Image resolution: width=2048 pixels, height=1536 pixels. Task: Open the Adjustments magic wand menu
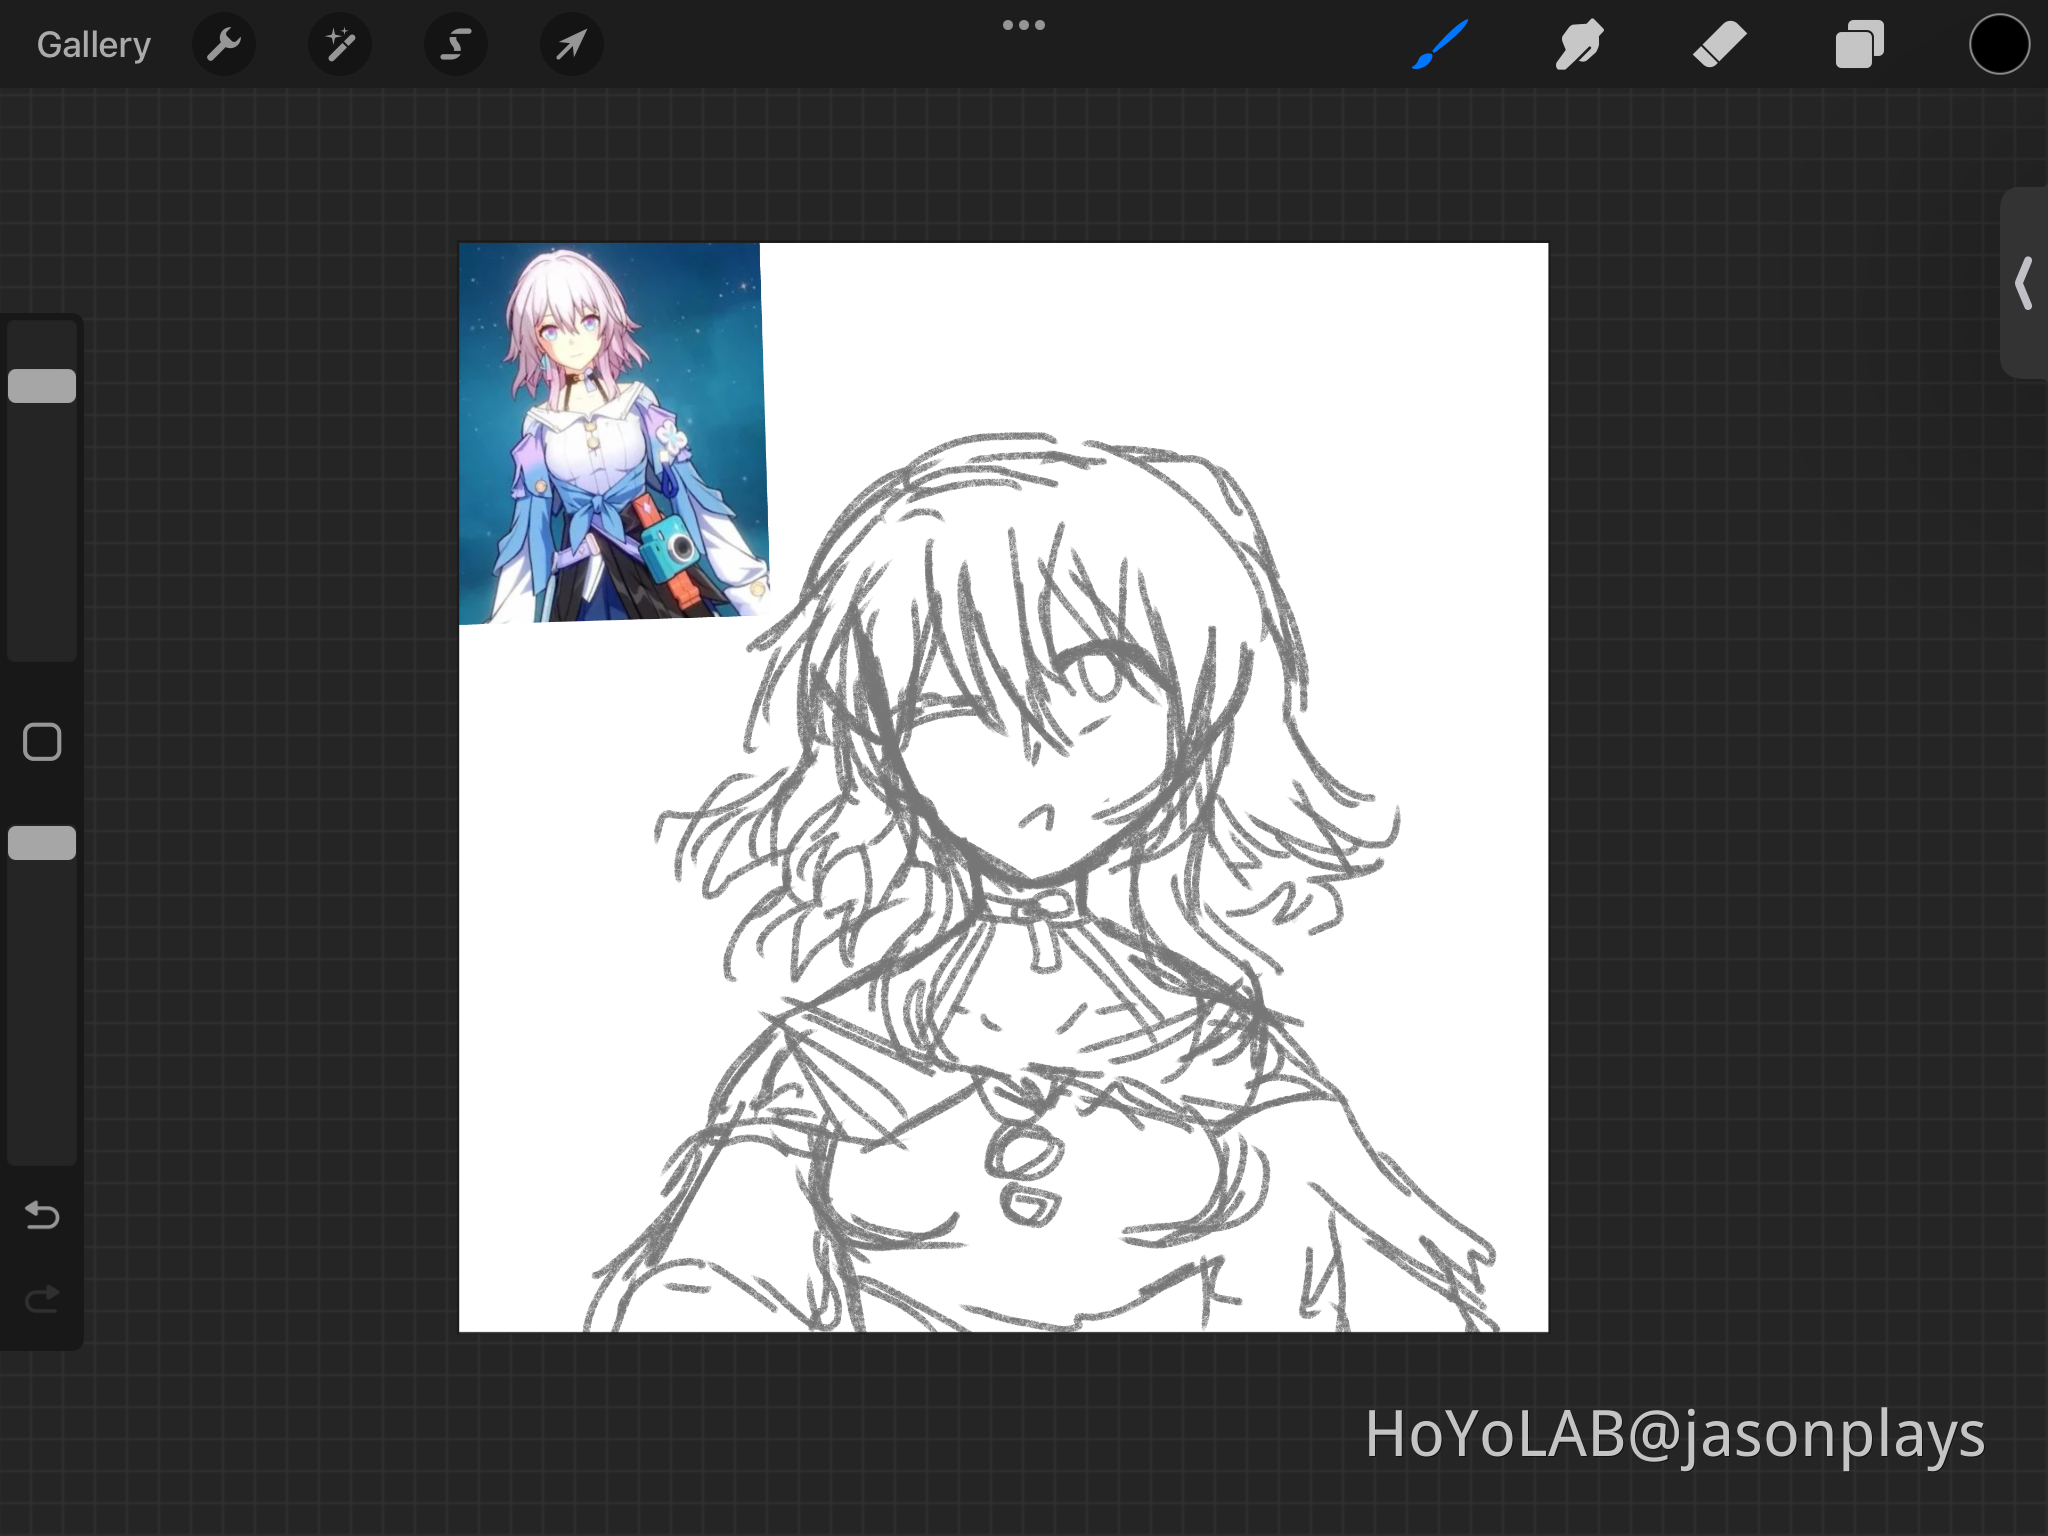tap(340, 44)
